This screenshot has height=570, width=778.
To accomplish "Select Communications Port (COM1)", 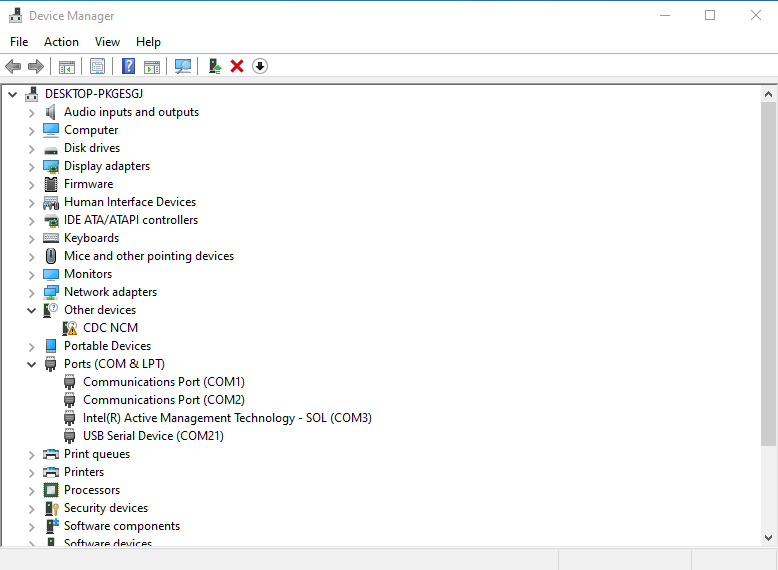I will click(164, 382).
